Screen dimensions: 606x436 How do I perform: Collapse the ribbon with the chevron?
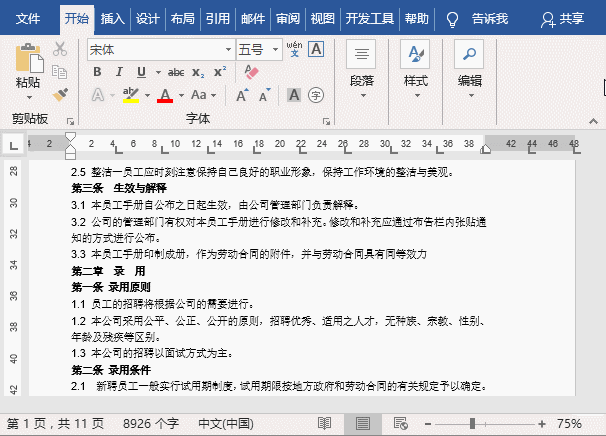click(x=593, y=121)
